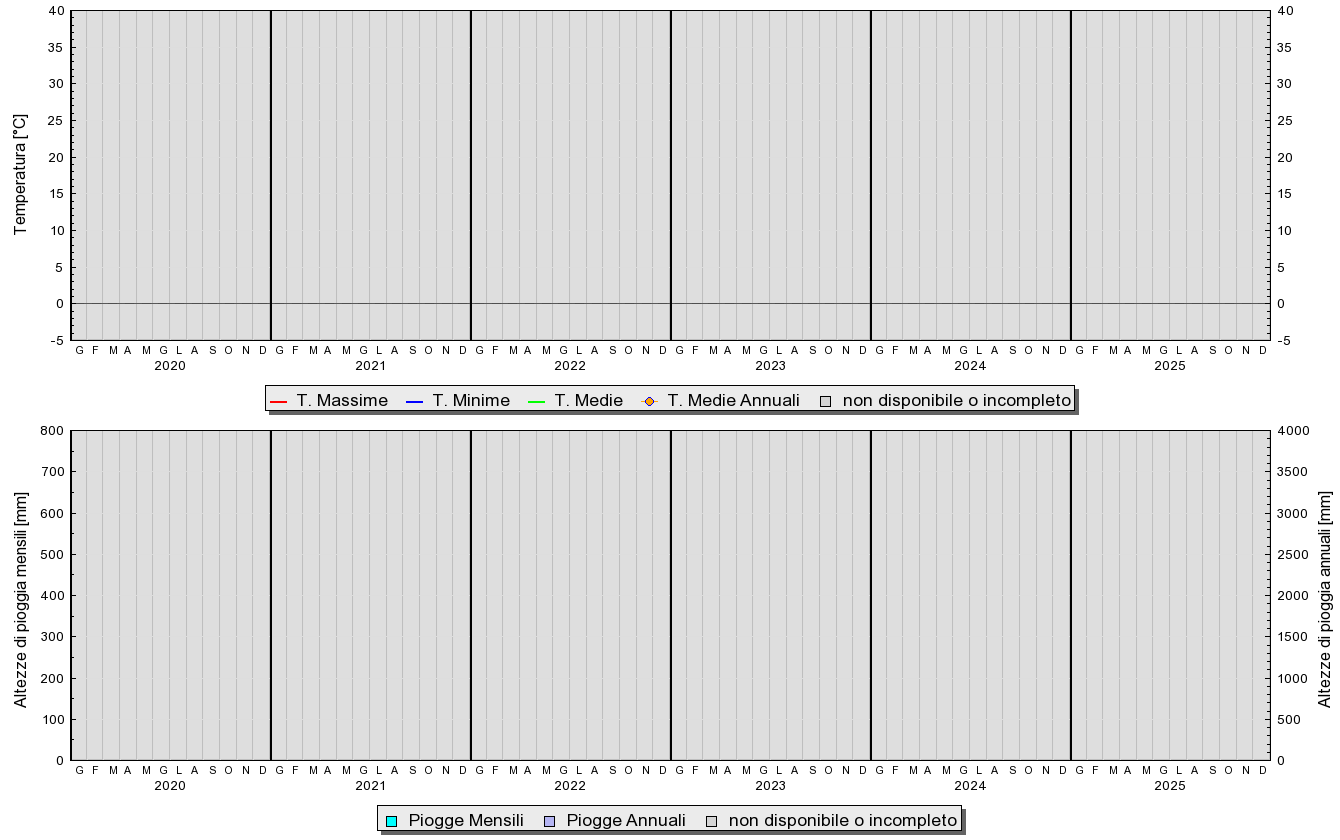Image resolution: width=1340 pixels, height=840 pixels.
Task: Click 'non disponibile o incompleto' in temperature legend
Action: pos(957,401)
